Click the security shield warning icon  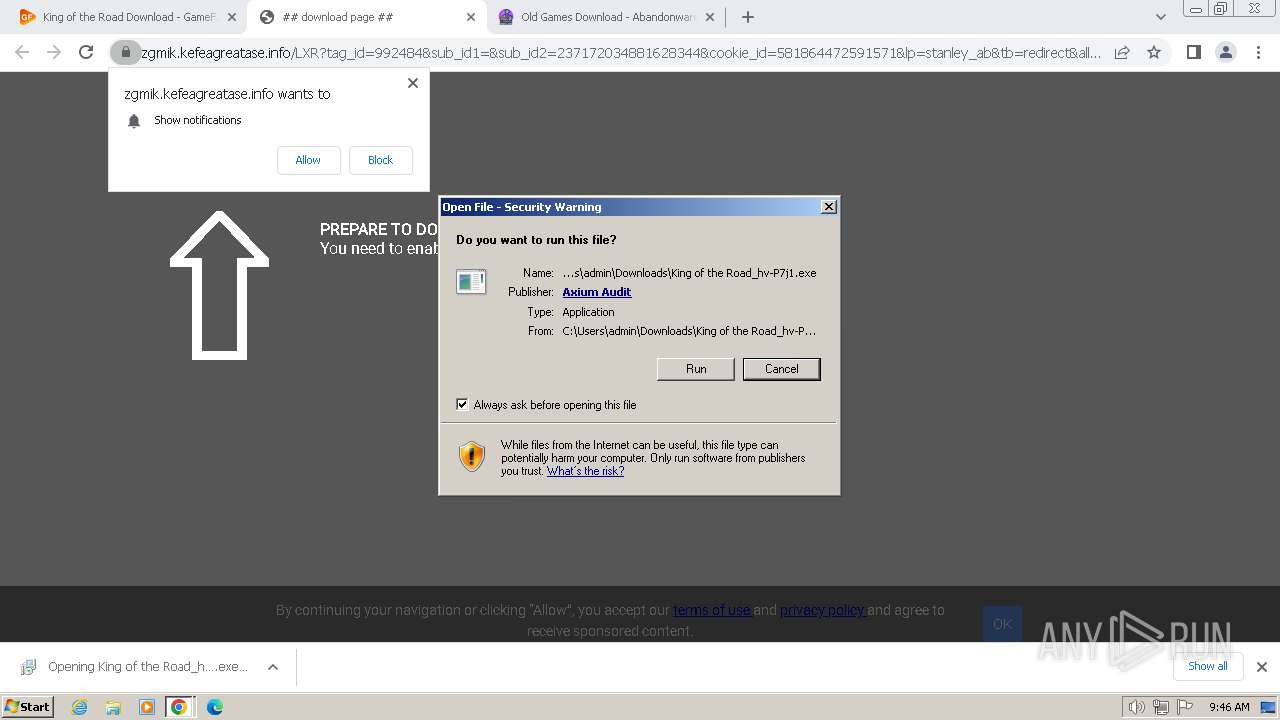coord(472,457)
